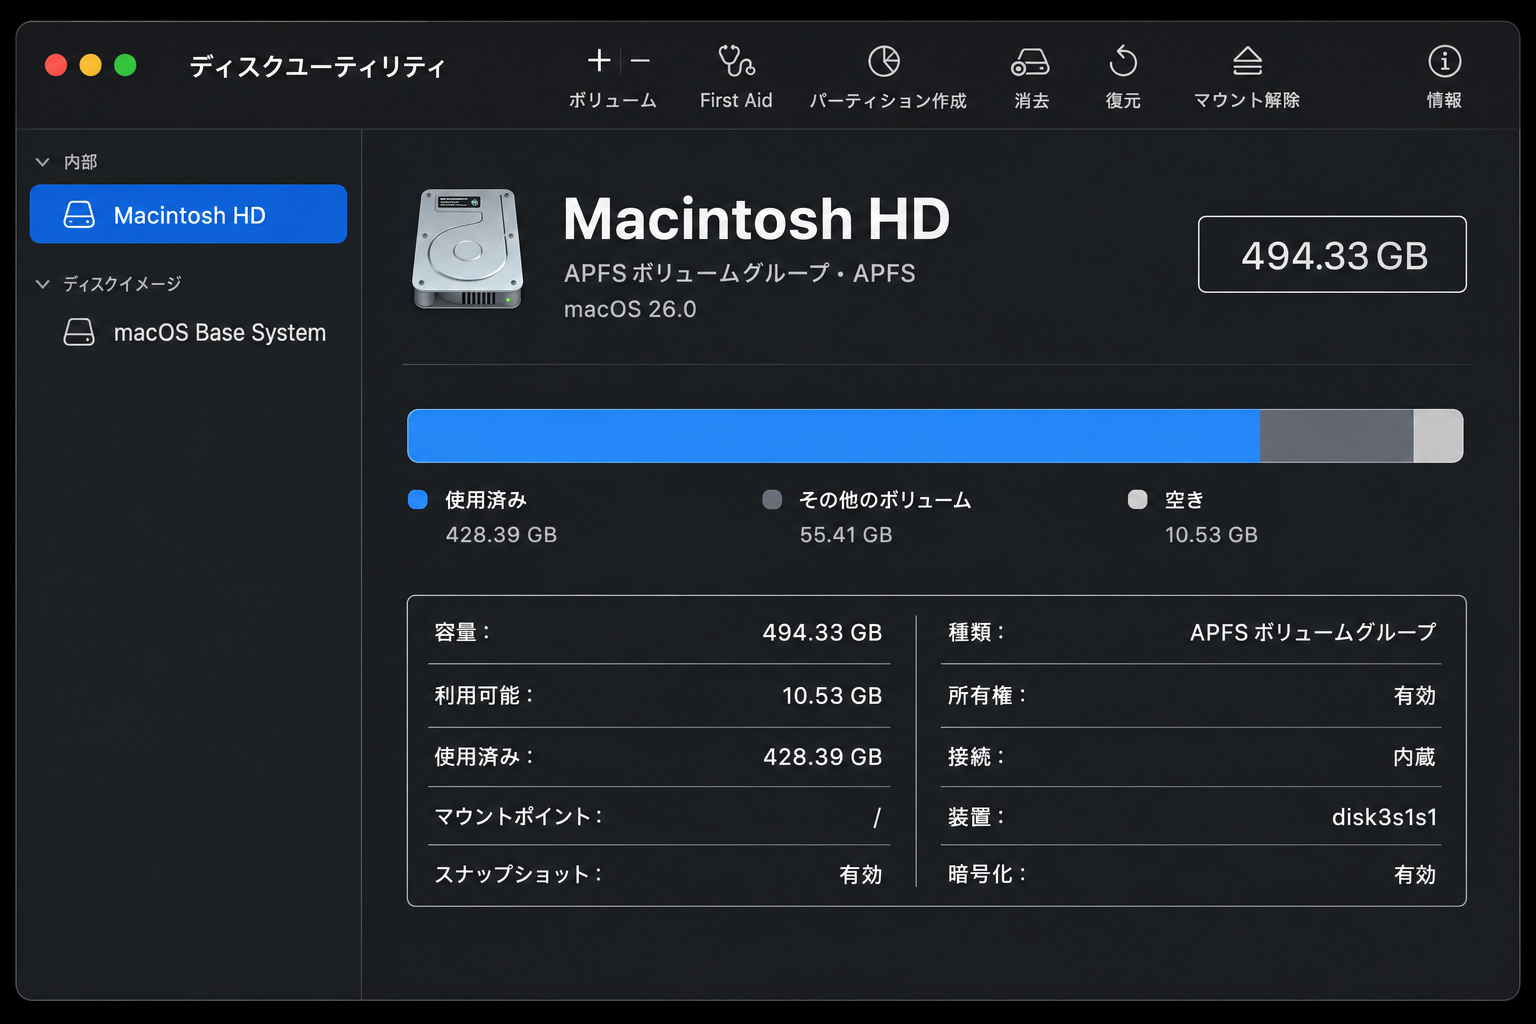Click the blue 使用済み legend swatch
1536x1024 pixels.
click(x=418, y=499)
